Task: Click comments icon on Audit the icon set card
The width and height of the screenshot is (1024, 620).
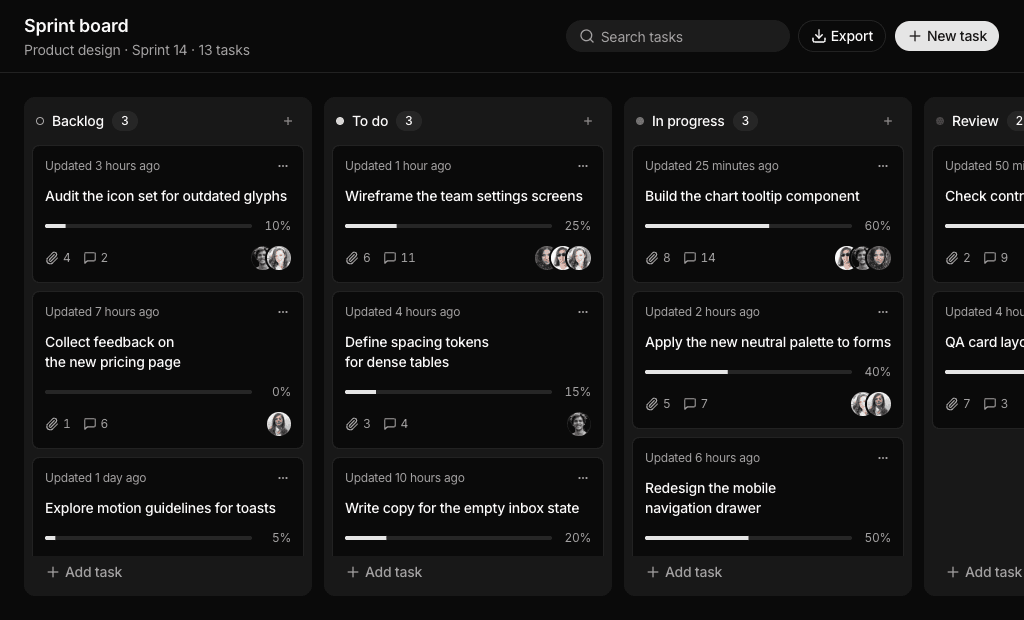Action: (89, 258)
